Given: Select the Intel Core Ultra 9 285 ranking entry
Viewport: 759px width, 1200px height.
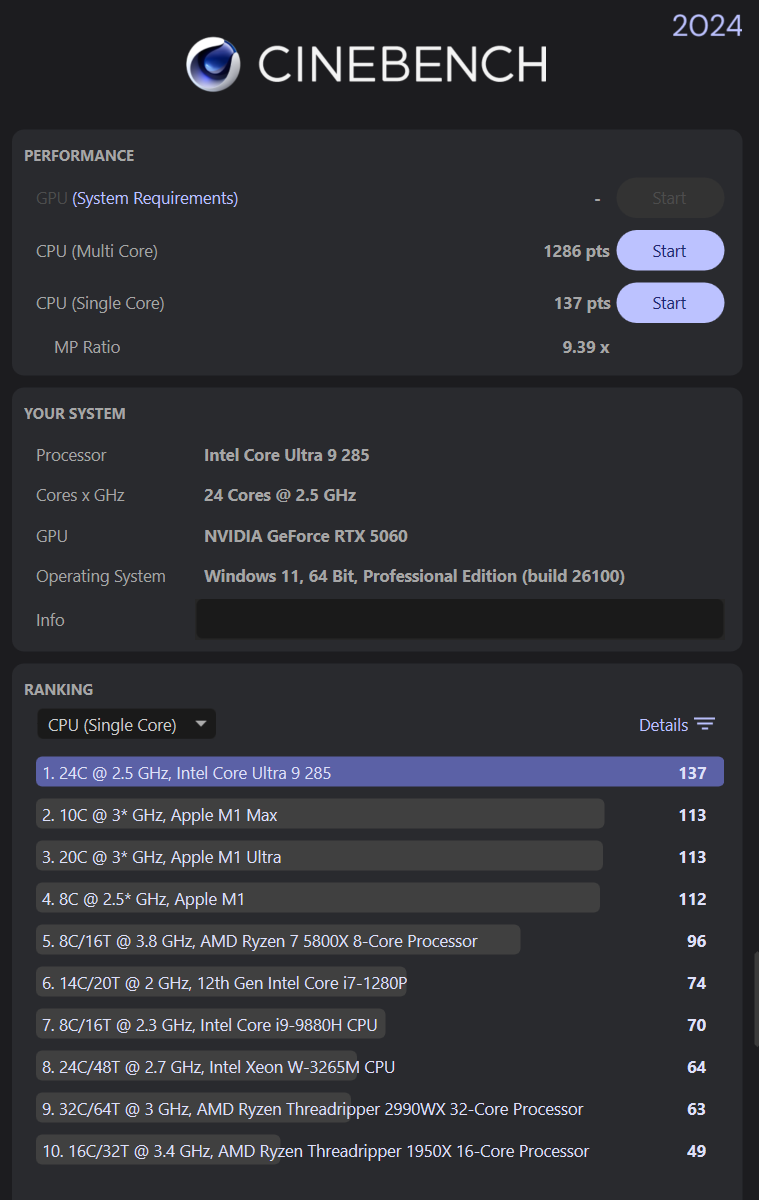Looking at the screenshot, I should point(379,773).
